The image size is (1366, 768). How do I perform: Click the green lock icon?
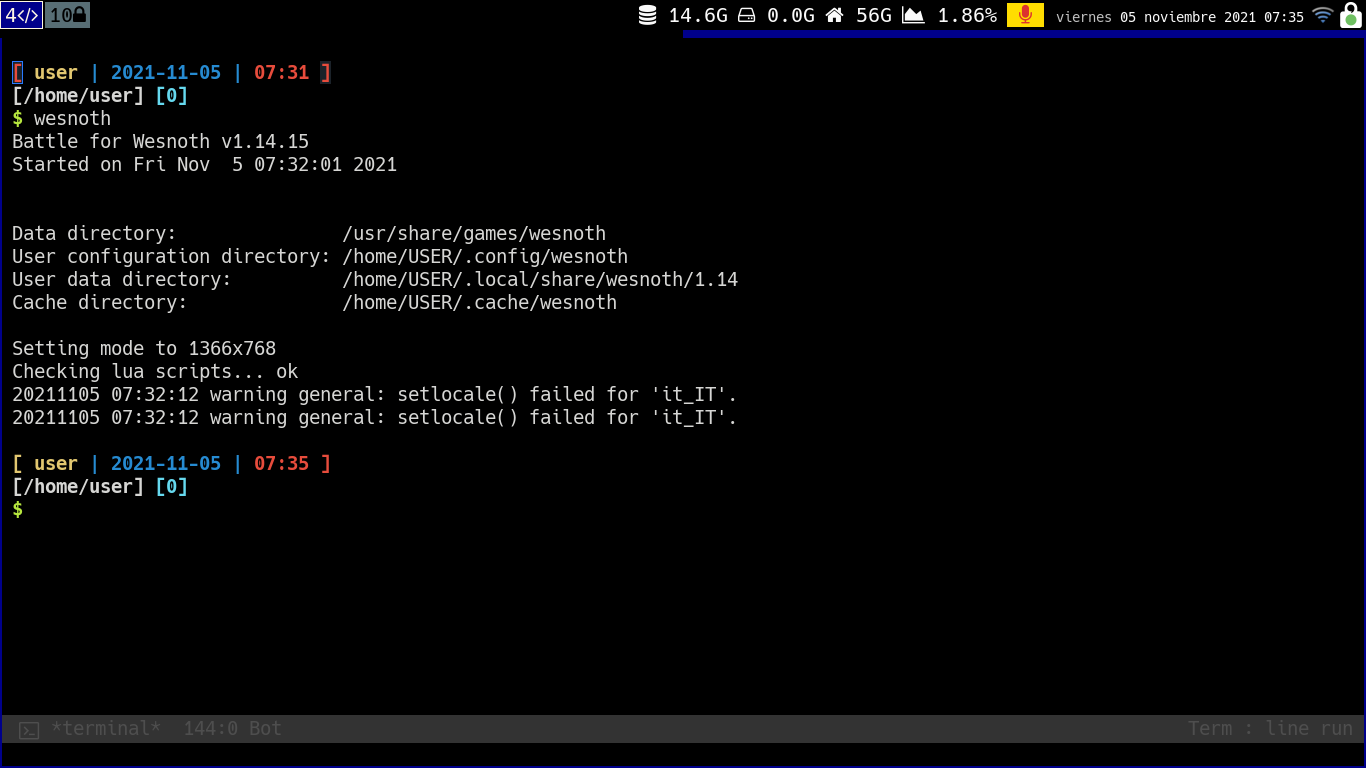(x=1351, y=15)
